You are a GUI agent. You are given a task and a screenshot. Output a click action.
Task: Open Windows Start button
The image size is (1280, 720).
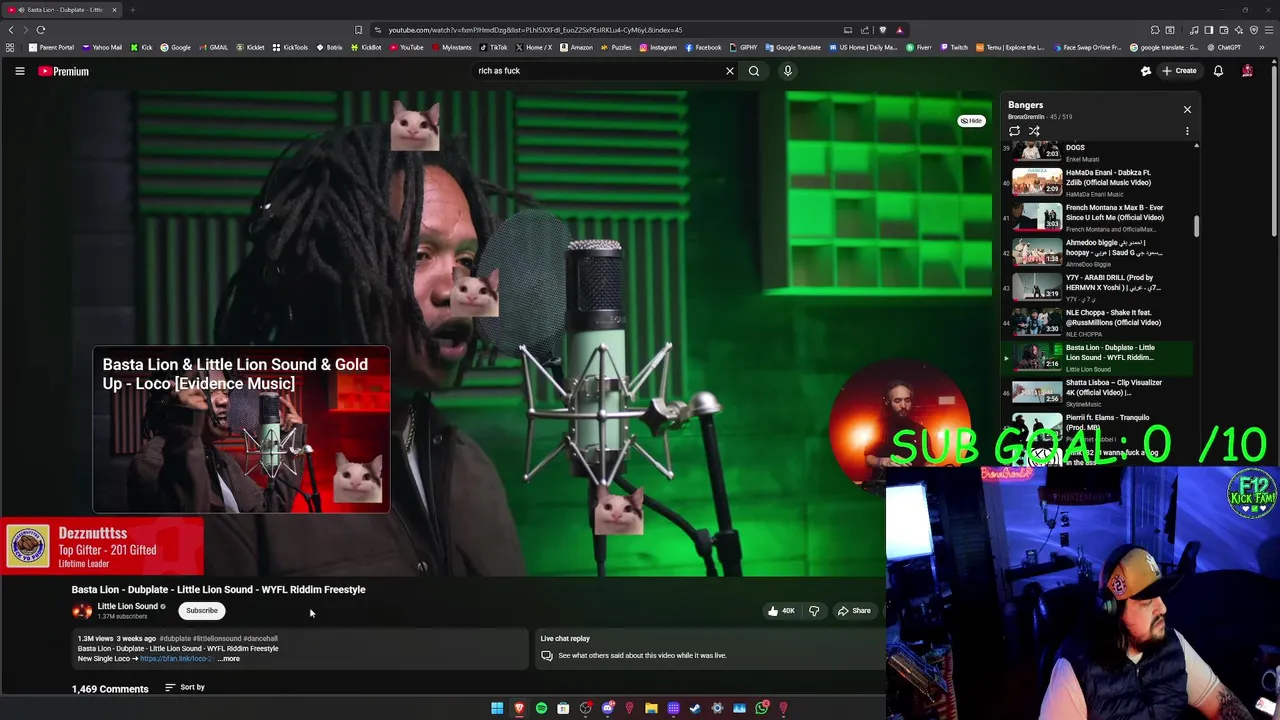point(497,708)
